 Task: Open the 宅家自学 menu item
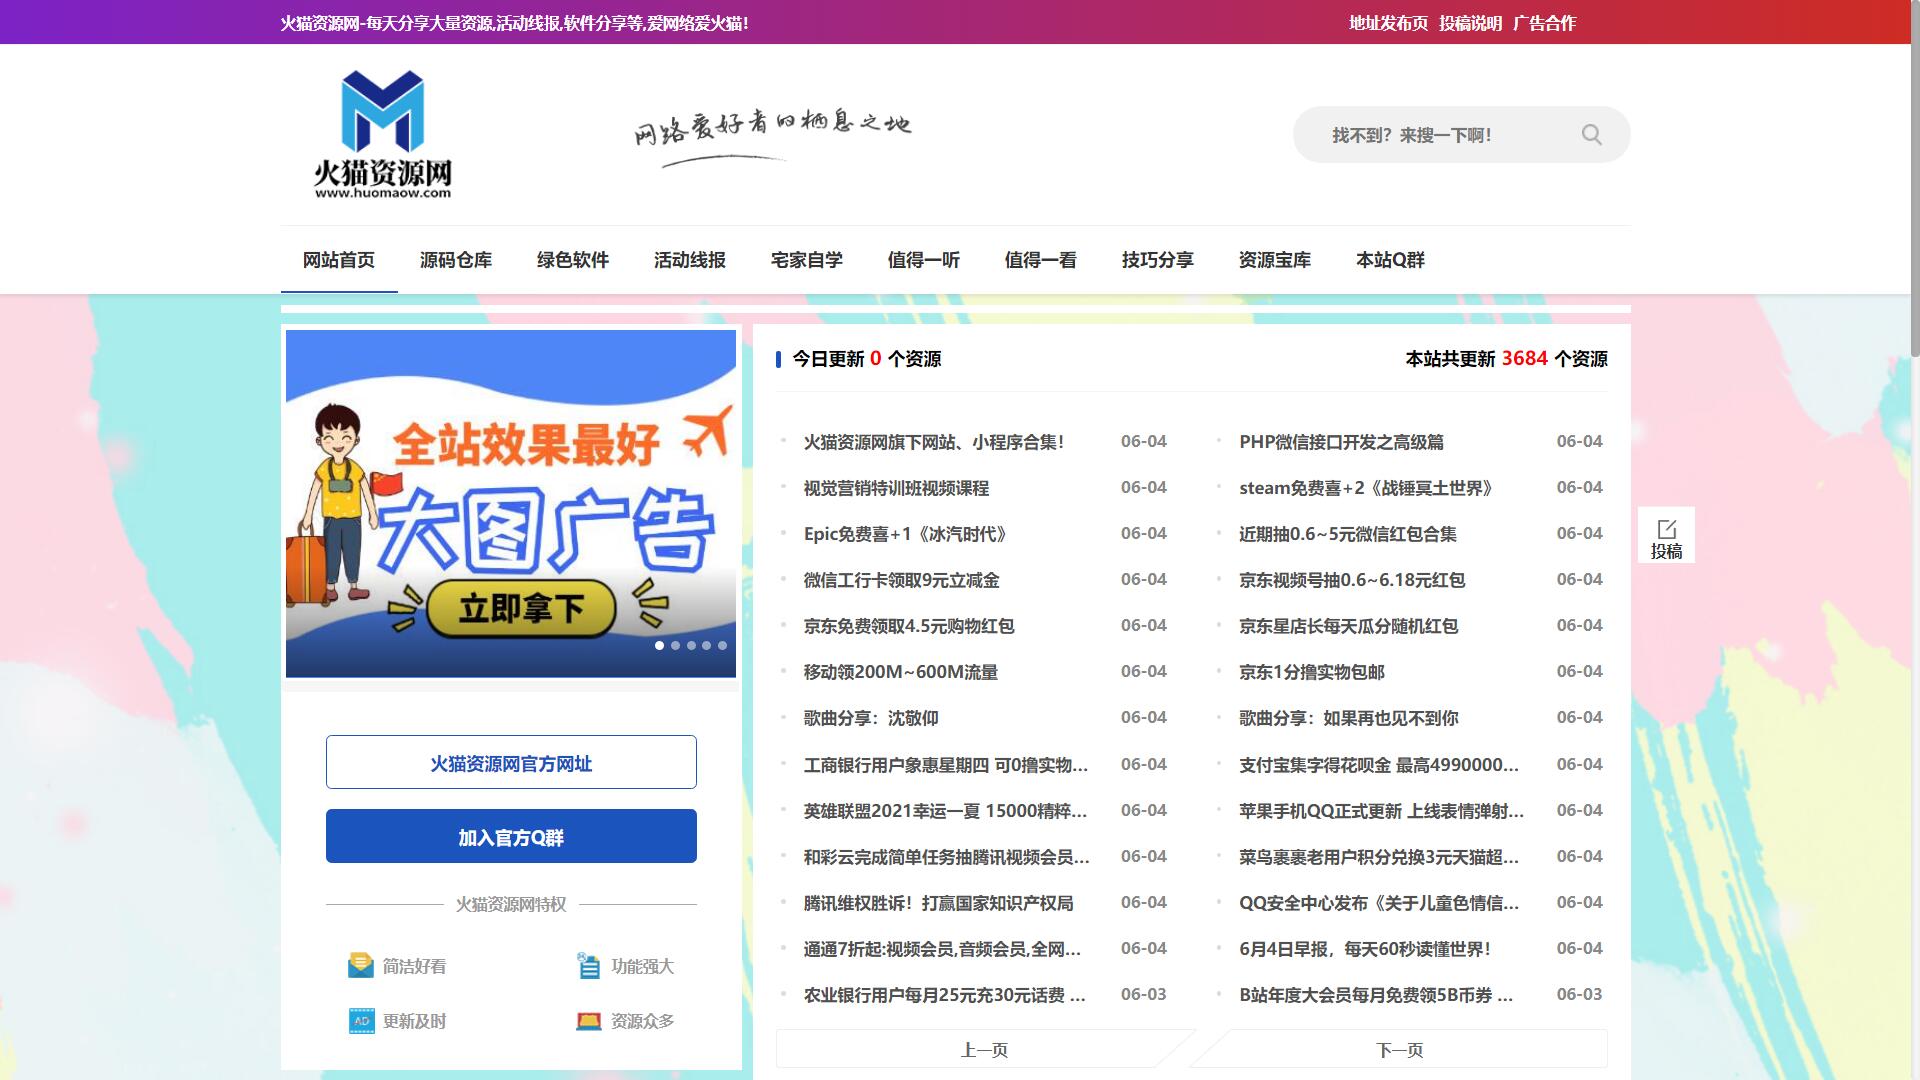click(807, 260)
